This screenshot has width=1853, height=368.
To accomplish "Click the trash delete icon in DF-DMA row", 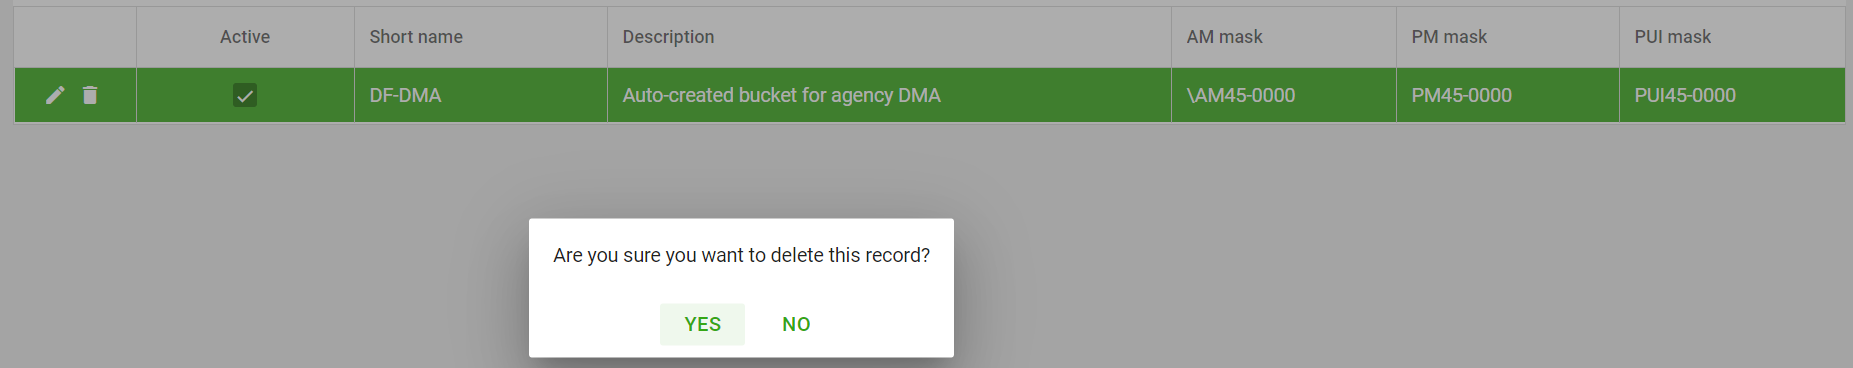I will point(90,95).
